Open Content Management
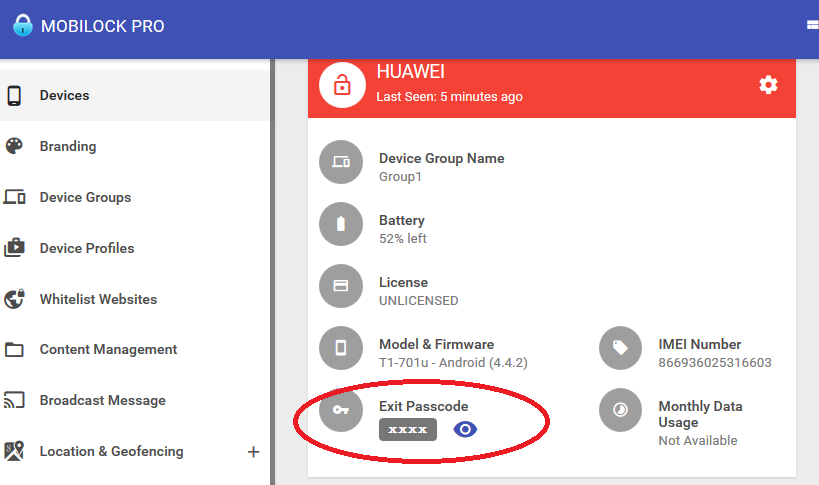 click(135, 349)
